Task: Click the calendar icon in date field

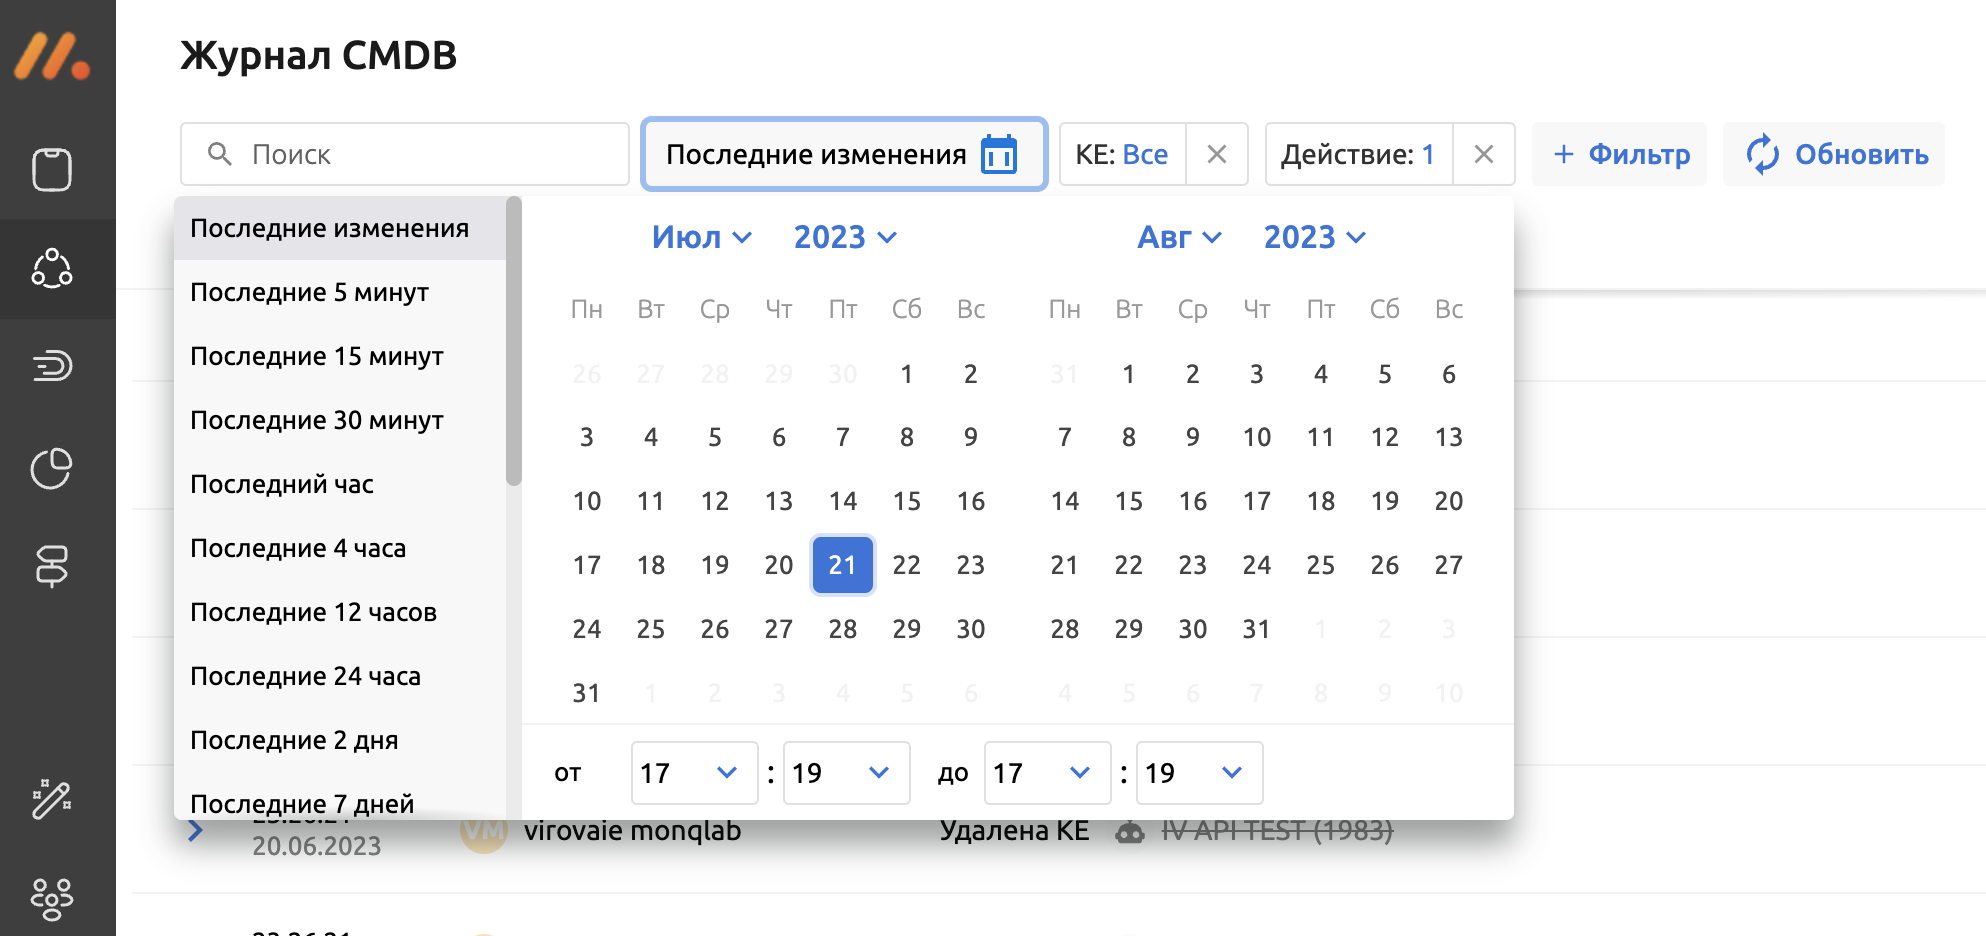Action: [999, 154]
